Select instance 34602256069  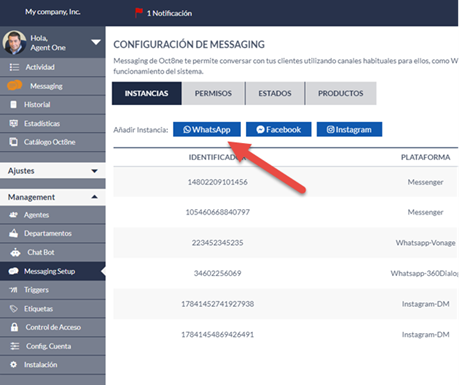(x=217, y=273)
